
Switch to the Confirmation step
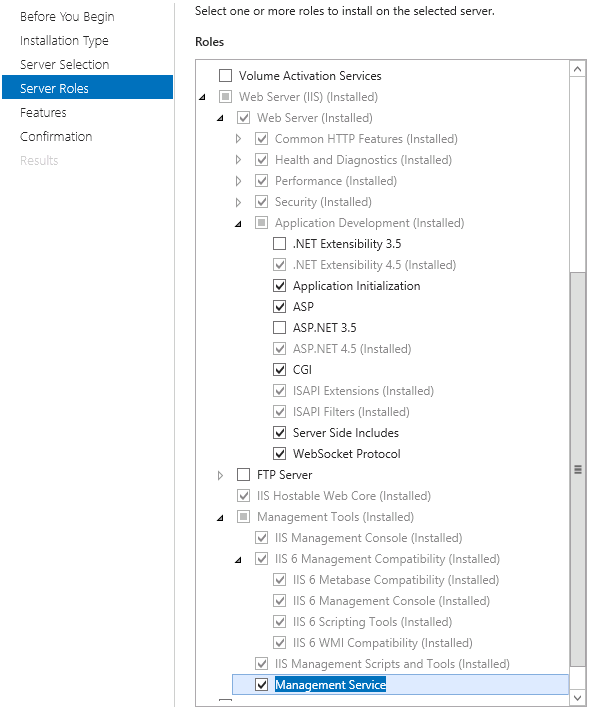pos(56,137)
